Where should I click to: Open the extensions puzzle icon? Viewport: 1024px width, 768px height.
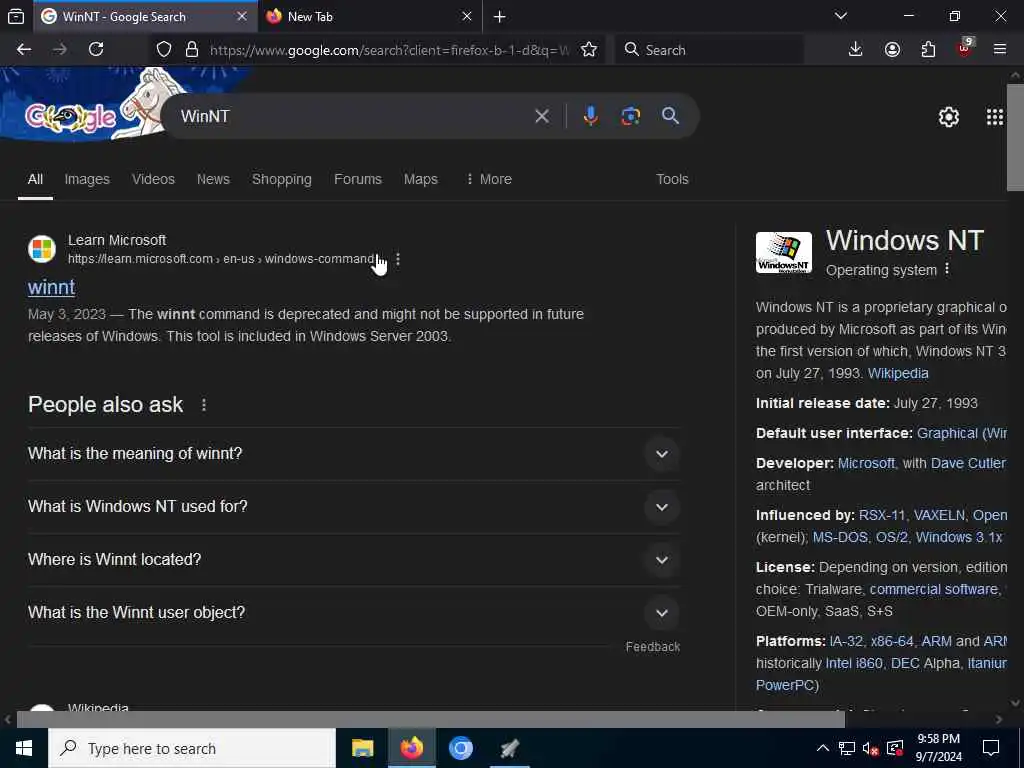tap(928, 50)
